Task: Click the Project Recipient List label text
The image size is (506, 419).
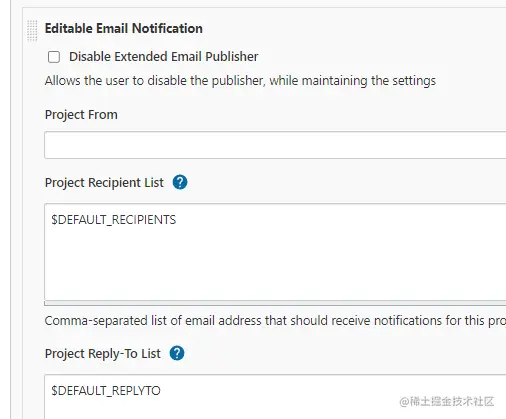Action: point(104,183)
